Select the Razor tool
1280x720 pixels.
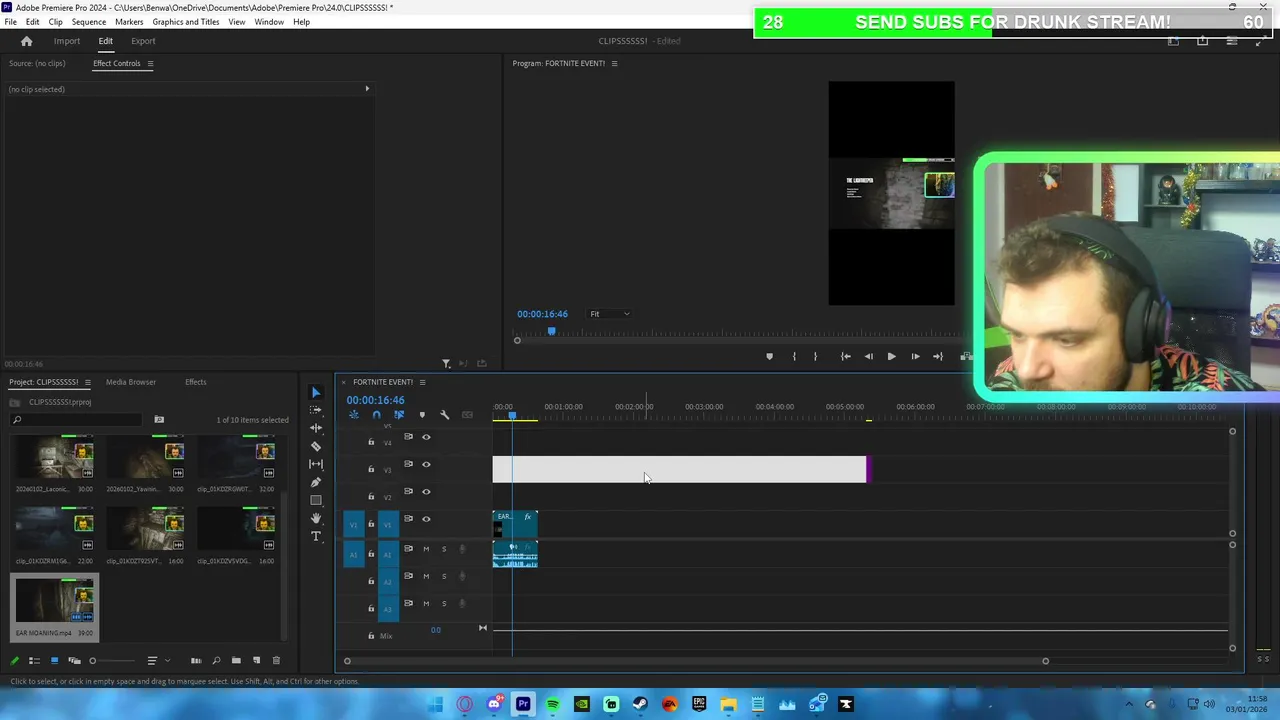coord(316,446)
